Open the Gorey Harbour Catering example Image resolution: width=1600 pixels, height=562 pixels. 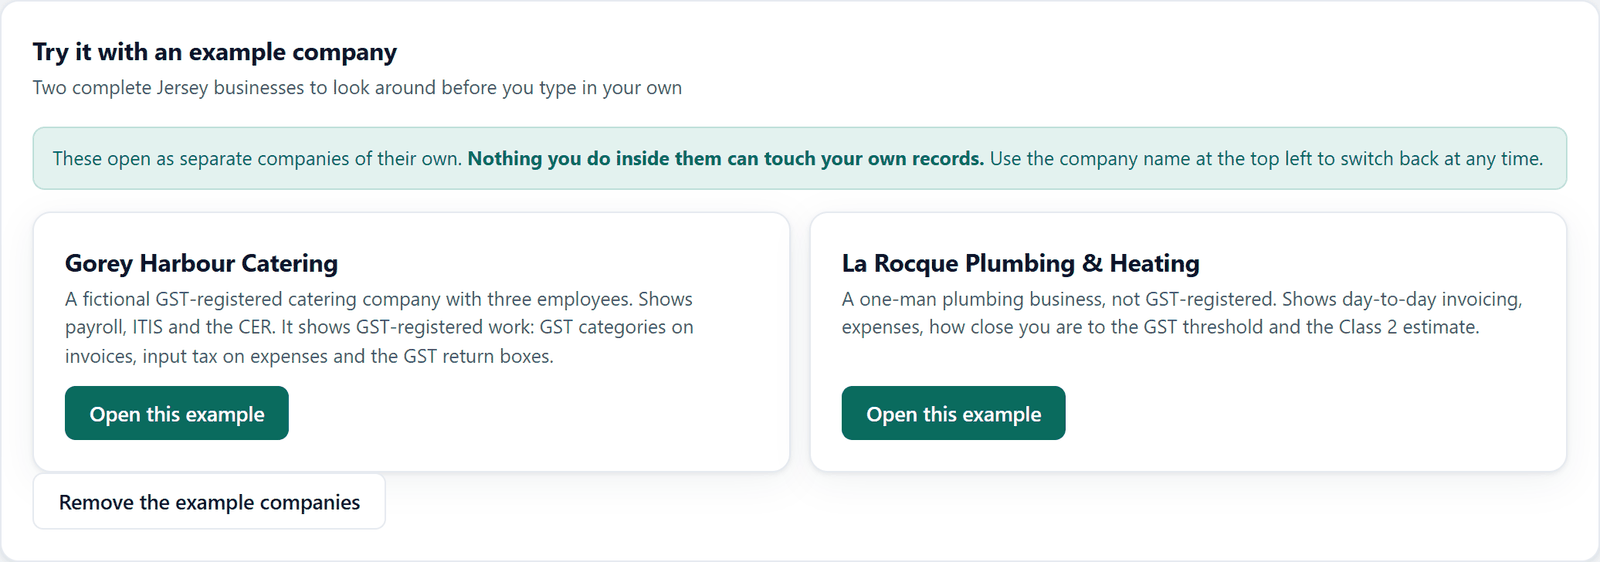point(177,413)
